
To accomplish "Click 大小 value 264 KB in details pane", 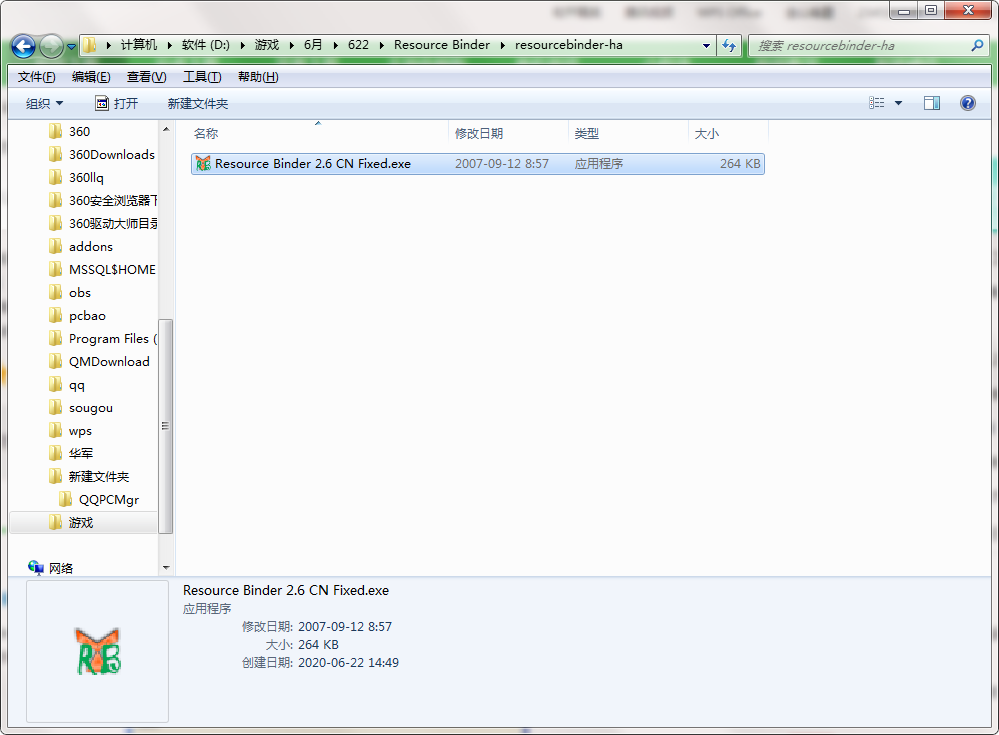I will (x=318, y=645).
